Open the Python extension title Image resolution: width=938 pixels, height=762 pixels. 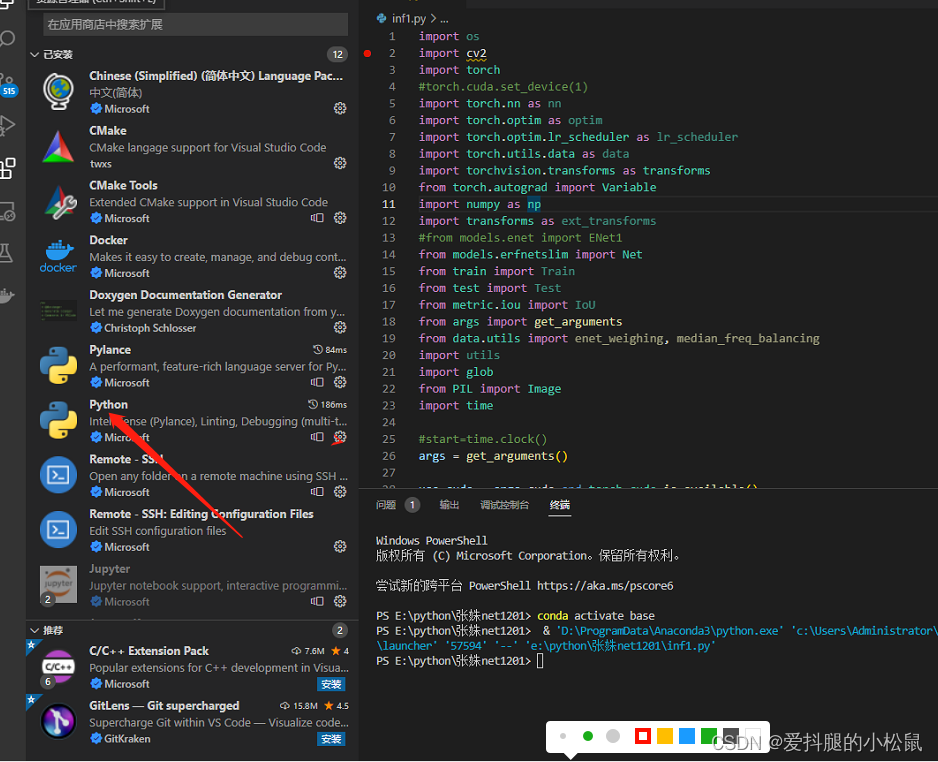pyautogui.click(x=108, y=404)
